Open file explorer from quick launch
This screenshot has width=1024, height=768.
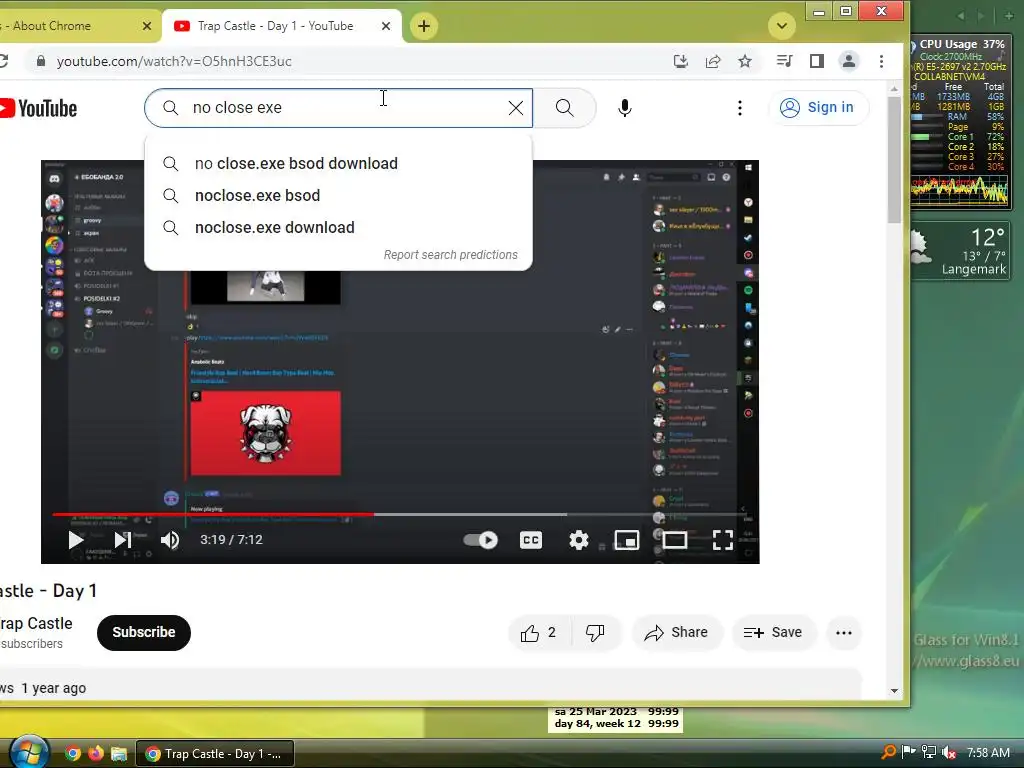pos(118,754)
